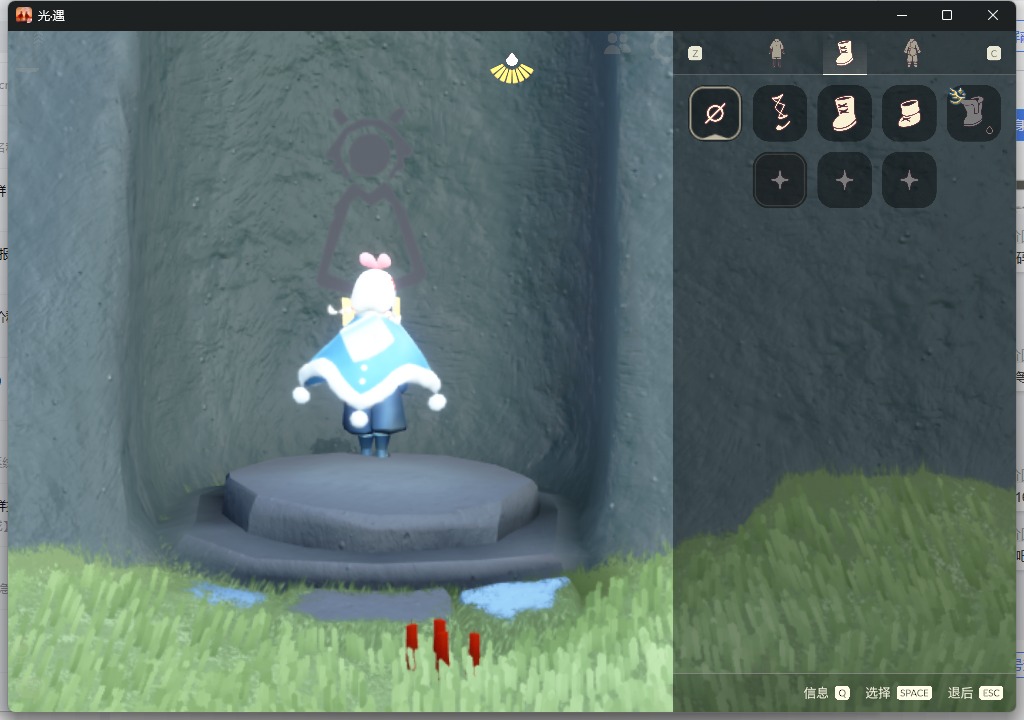Open the outlined locked star slot

tap(779, 180)
